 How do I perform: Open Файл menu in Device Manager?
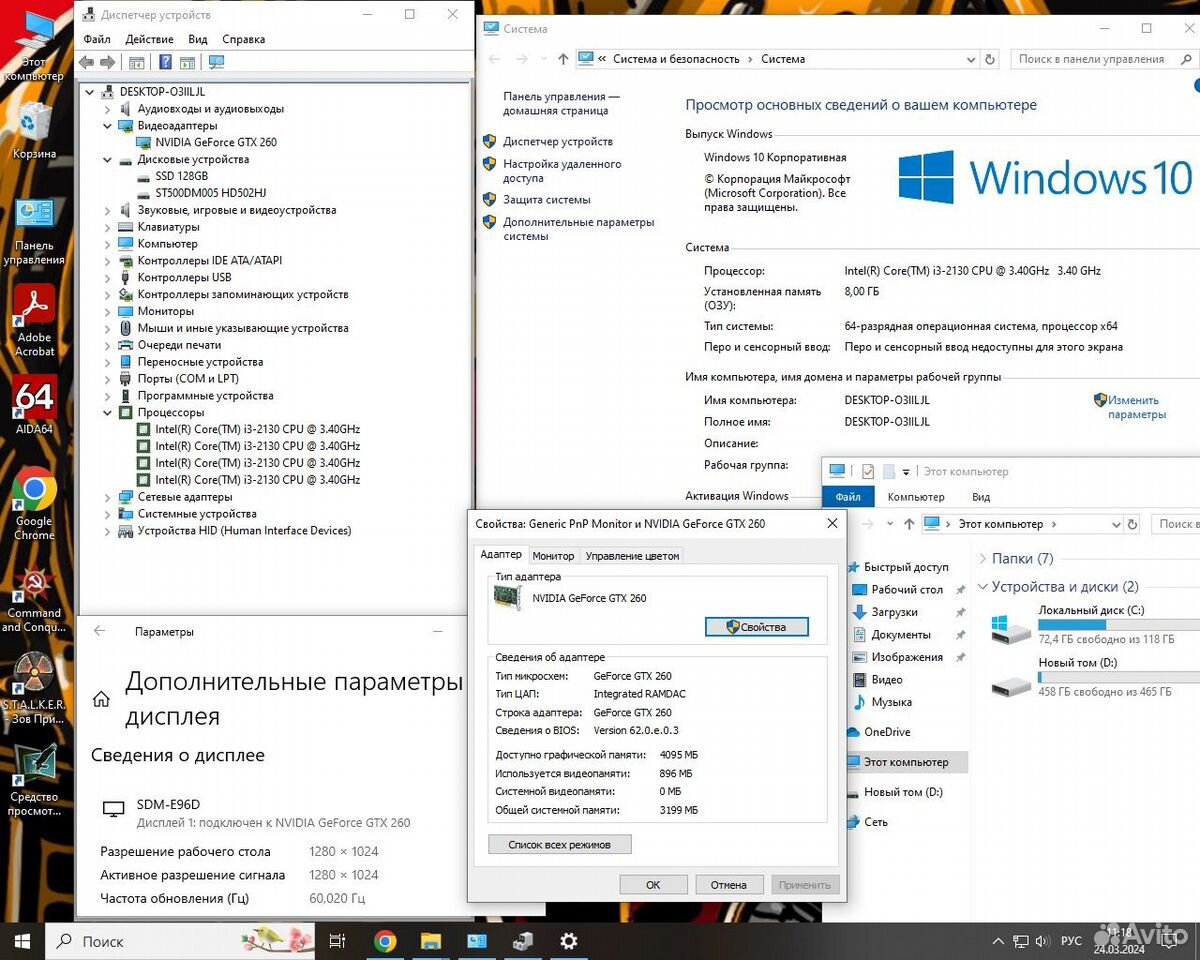tap(97, 39)
